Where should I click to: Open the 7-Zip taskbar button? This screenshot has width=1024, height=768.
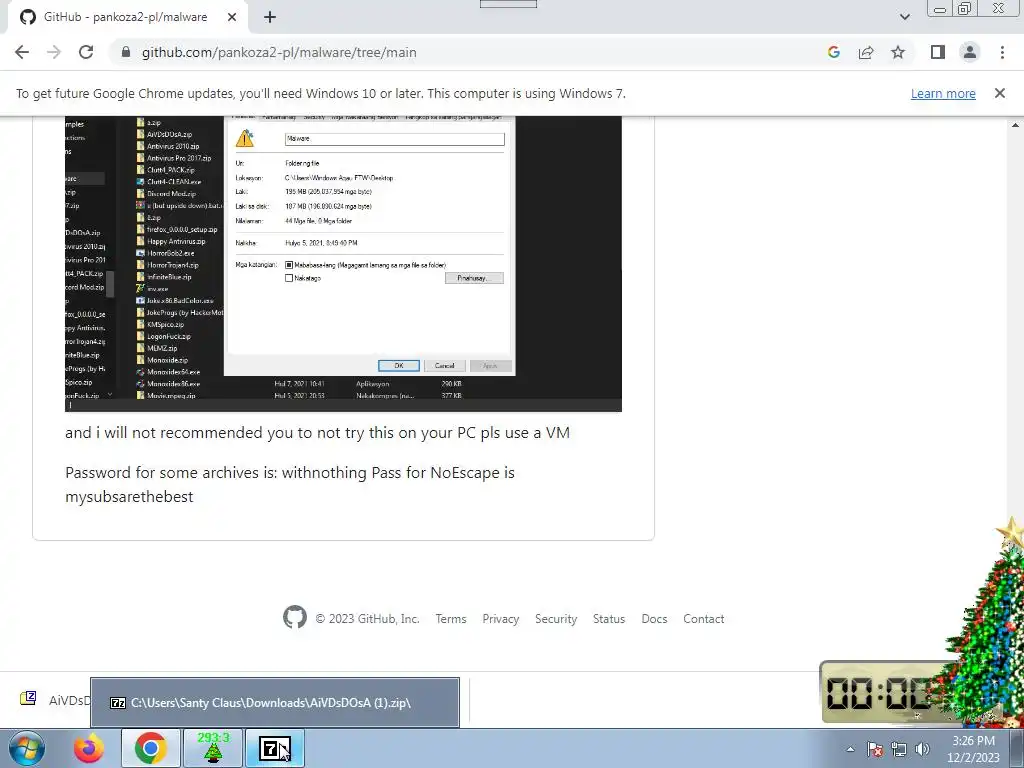click(x=275, y=748)
